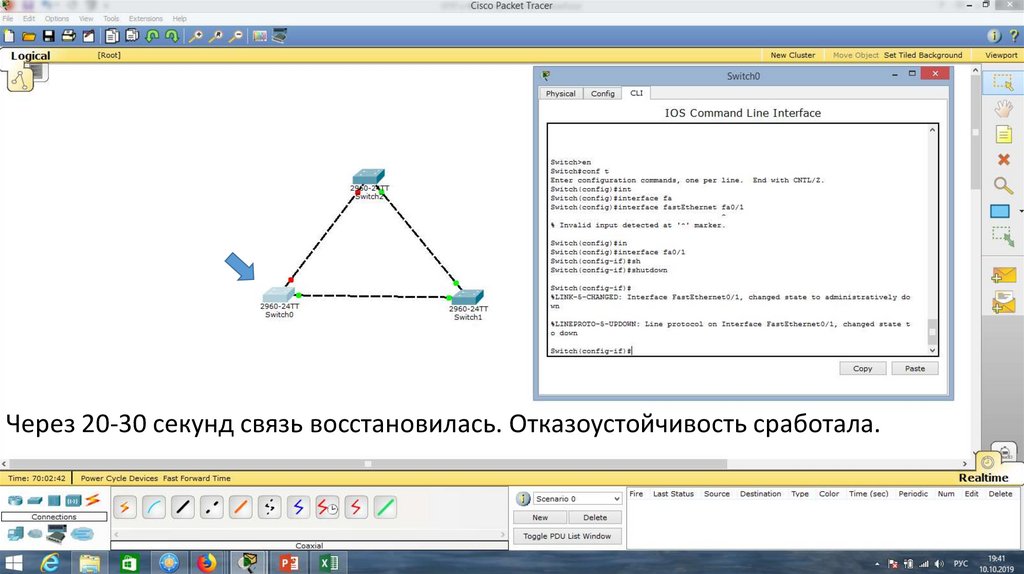This screenshot has height=574, width=1024.
Task: Select the Copper Straight-Through cable
Action: [183, 507]
